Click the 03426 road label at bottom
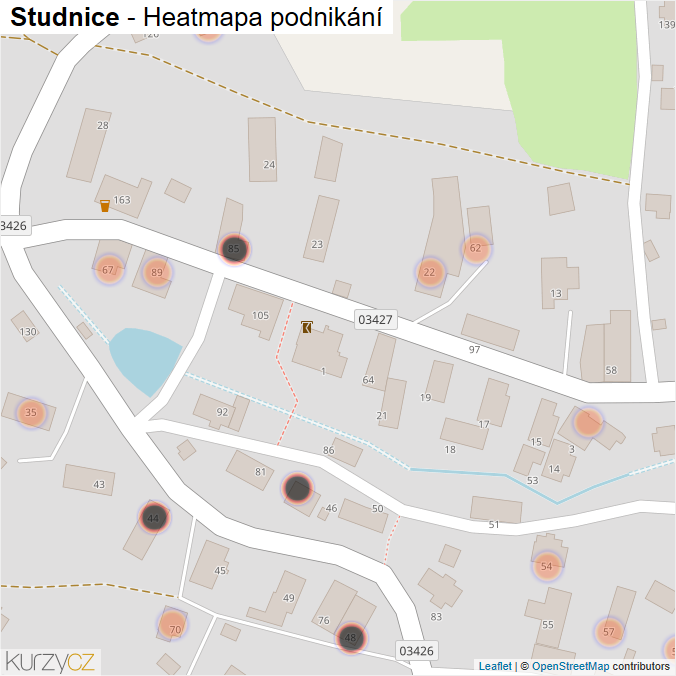The width and height of the screenshot is (676, 676). pyautogui.click(x=416, y=651)
